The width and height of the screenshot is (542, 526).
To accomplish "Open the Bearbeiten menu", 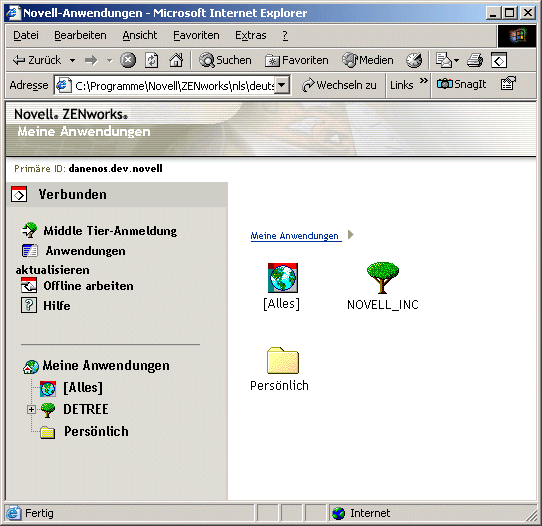I will coord(80,35).
